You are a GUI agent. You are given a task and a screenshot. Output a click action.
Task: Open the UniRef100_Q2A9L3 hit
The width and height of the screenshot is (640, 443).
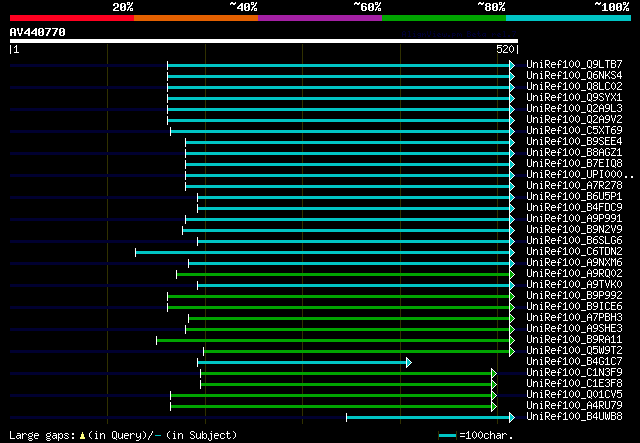tap(574, 109)
